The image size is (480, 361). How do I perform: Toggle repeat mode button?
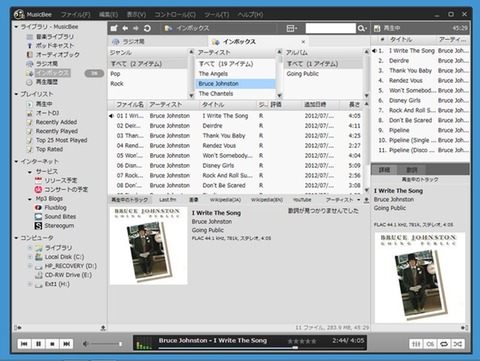[444, 344]
